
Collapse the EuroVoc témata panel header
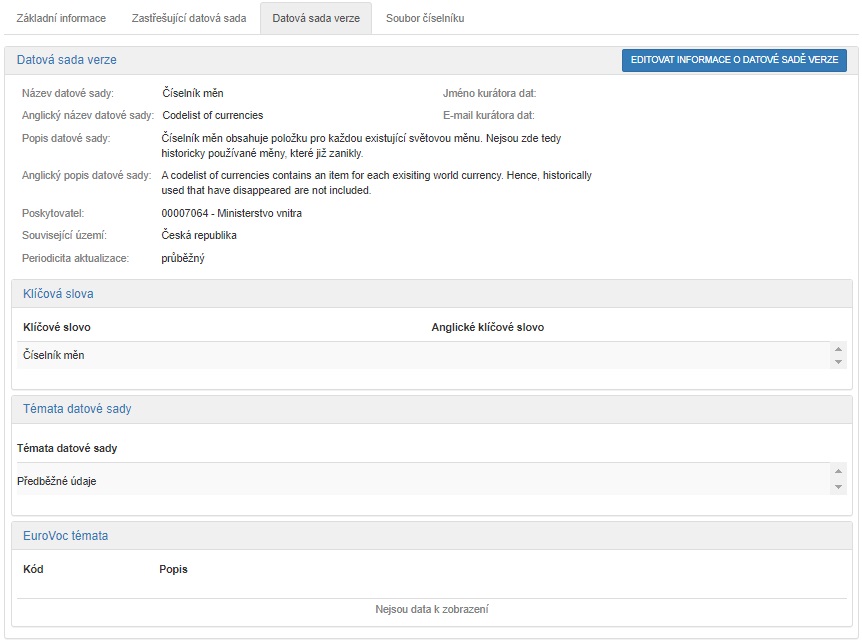65,536
